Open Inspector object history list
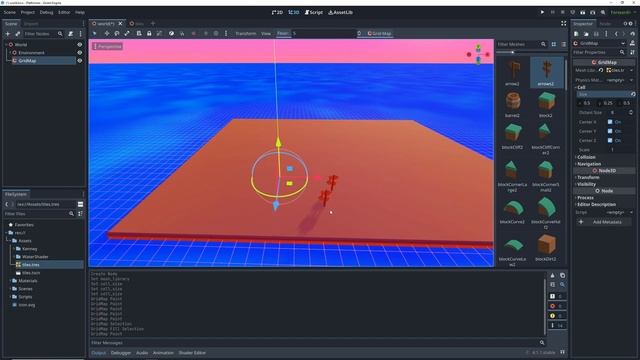The image size is (640, 360). click(632, 33)
